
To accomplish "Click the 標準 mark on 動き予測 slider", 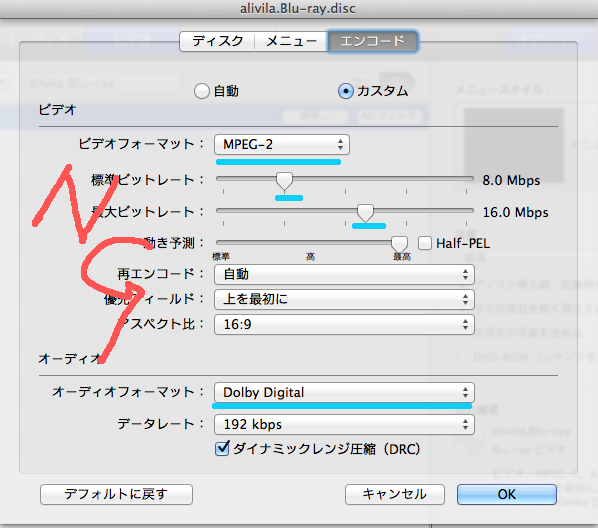I will pyautogui.click(x=221, y=256).
